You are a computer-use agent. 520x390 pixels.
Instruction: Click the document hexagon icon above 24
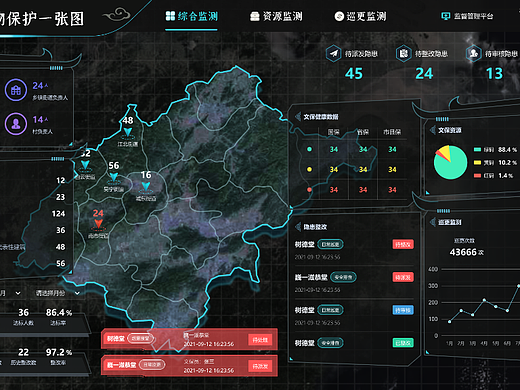pyautogui.click(x=404, y=53)
